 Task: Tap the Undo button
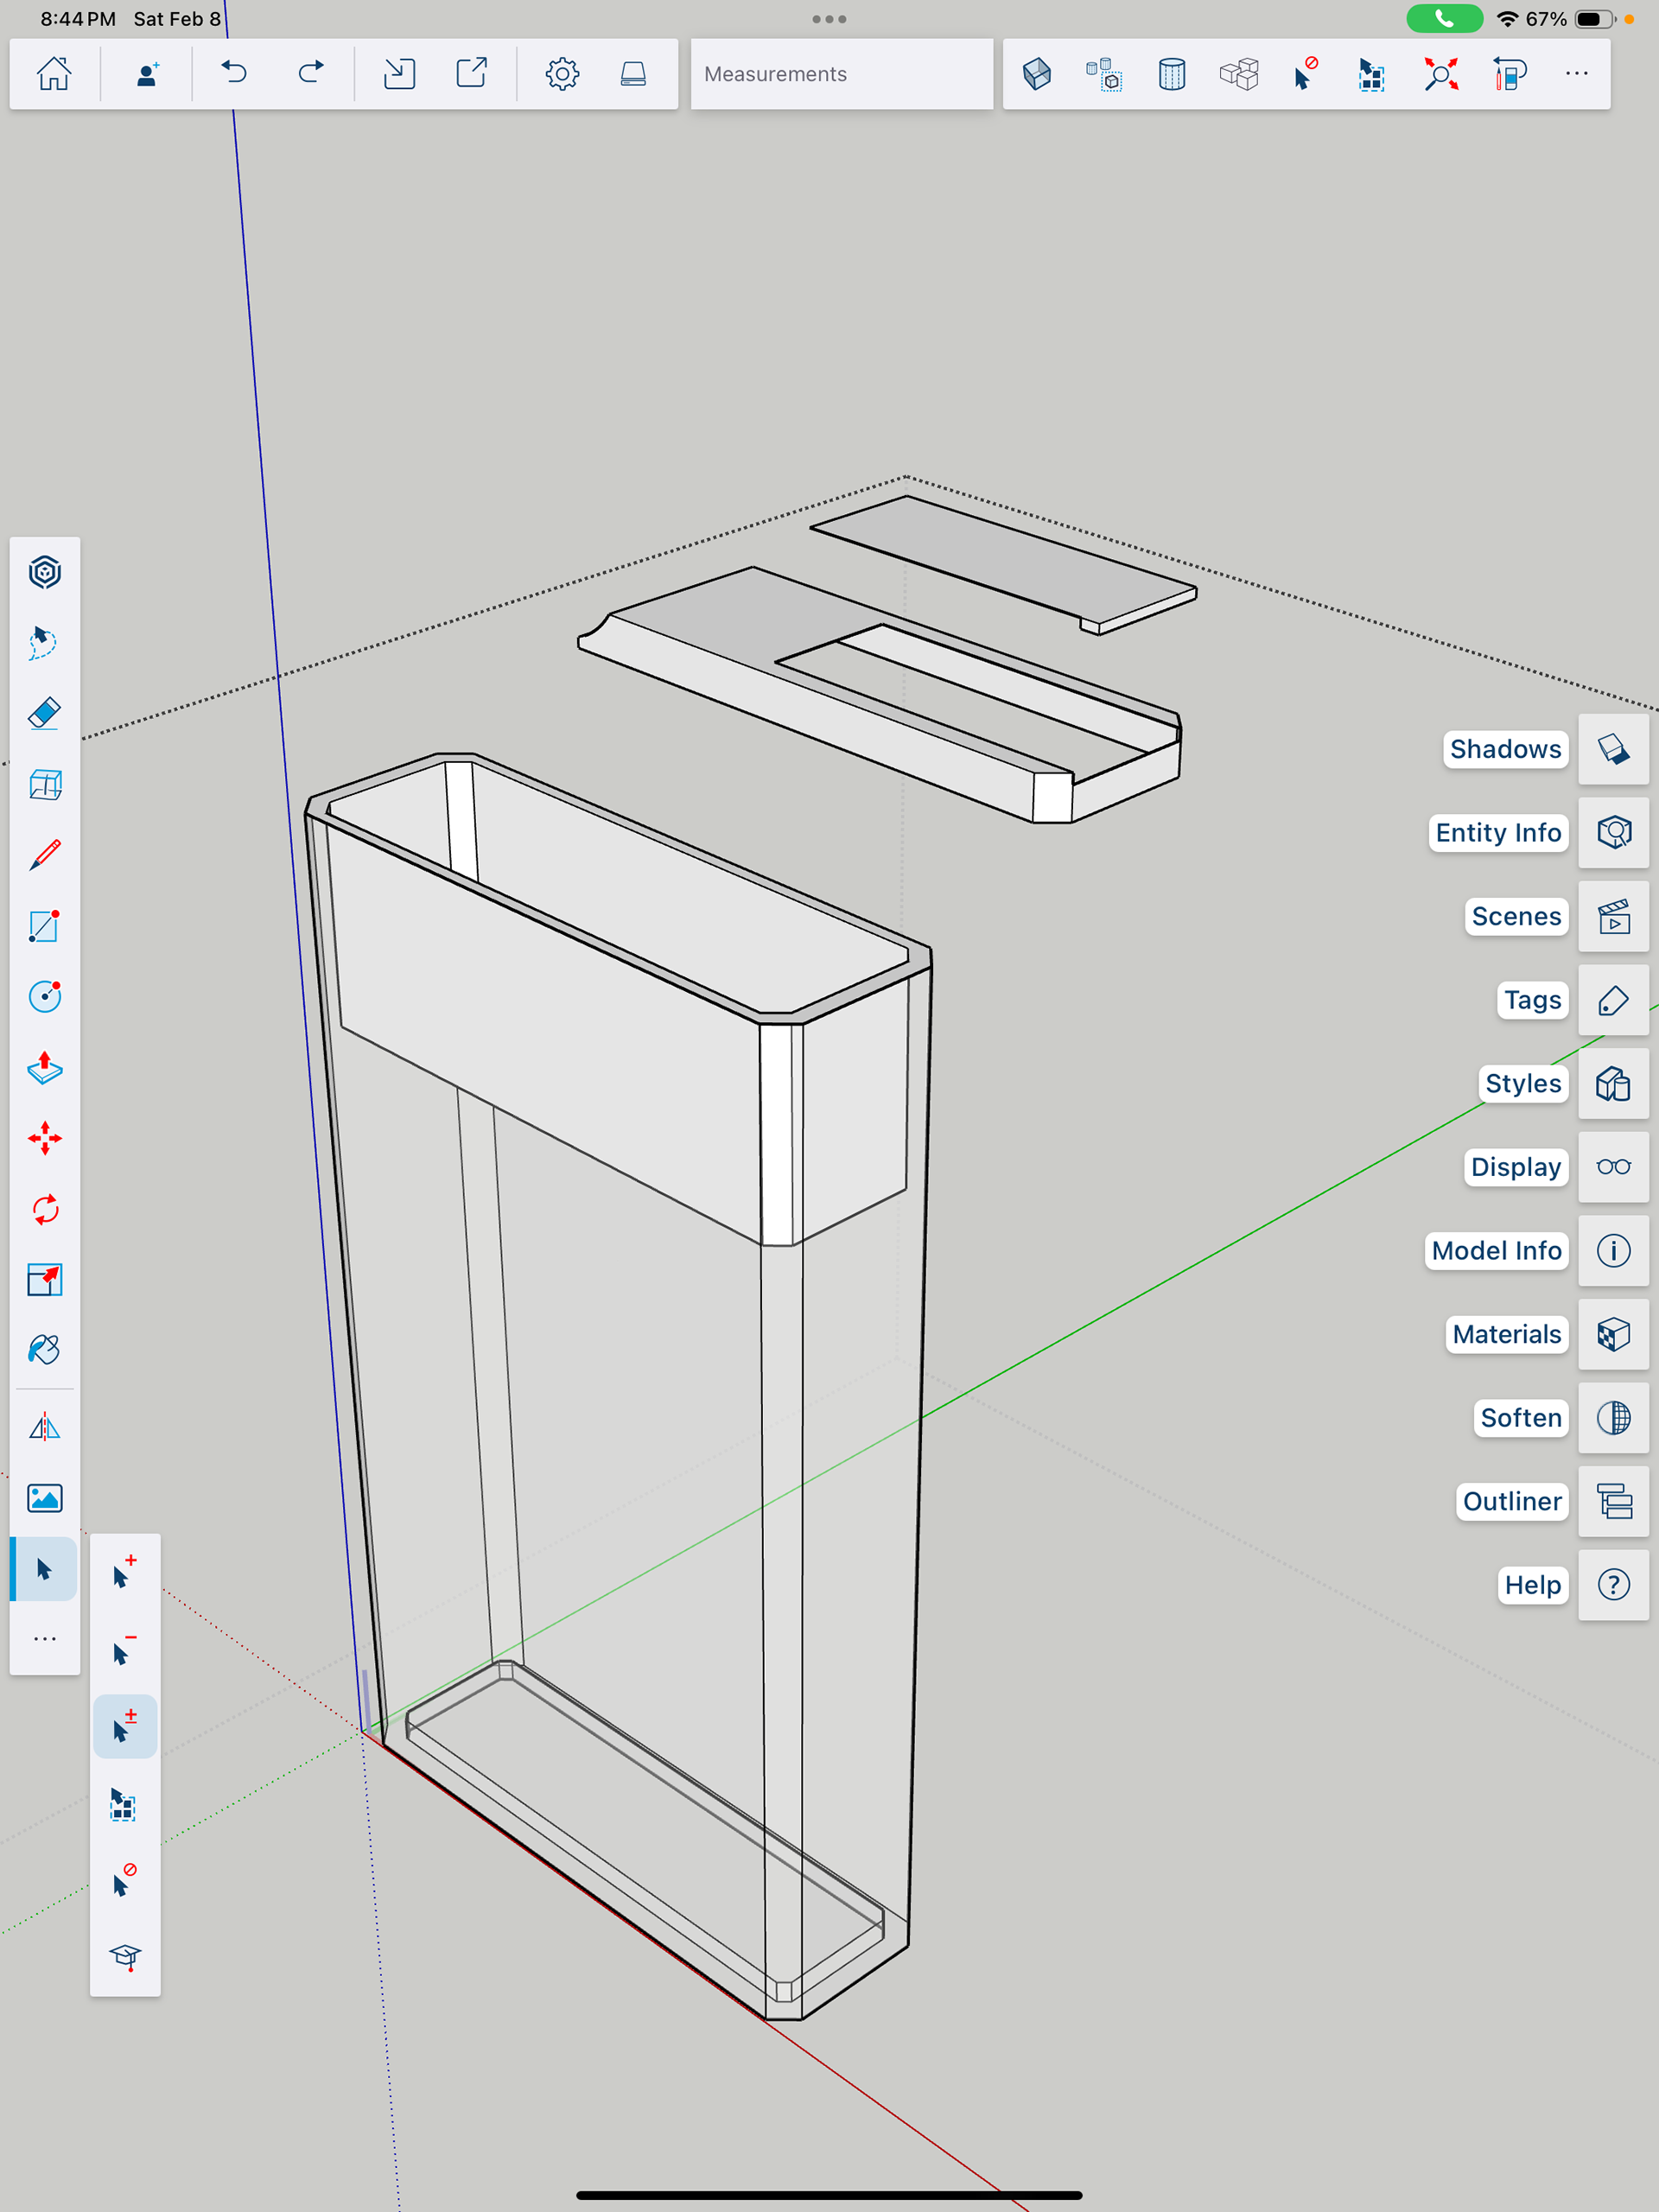click(234, 74)
